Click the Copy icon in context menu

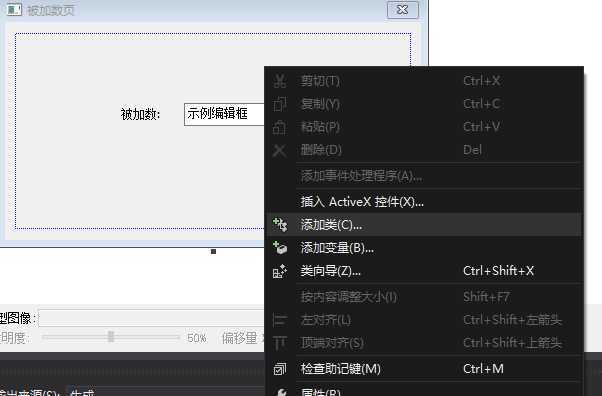[280, 104]
